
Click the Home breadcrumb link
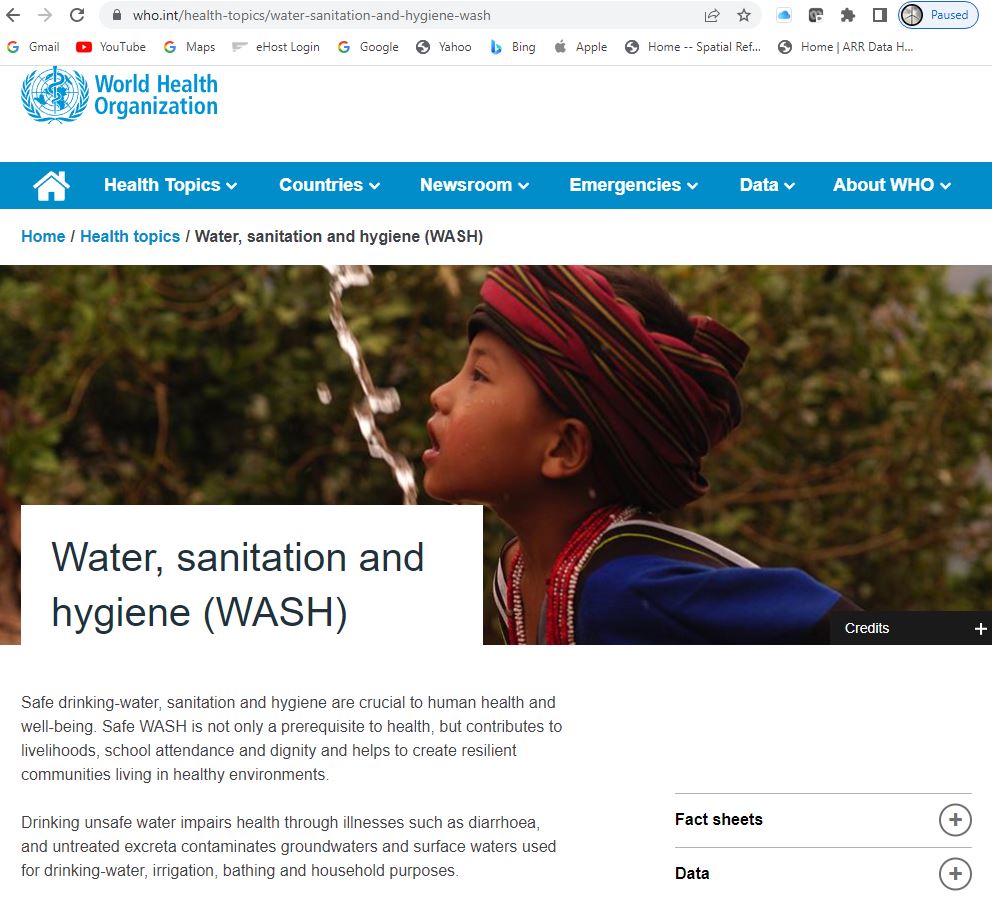(x=43, y=237)
